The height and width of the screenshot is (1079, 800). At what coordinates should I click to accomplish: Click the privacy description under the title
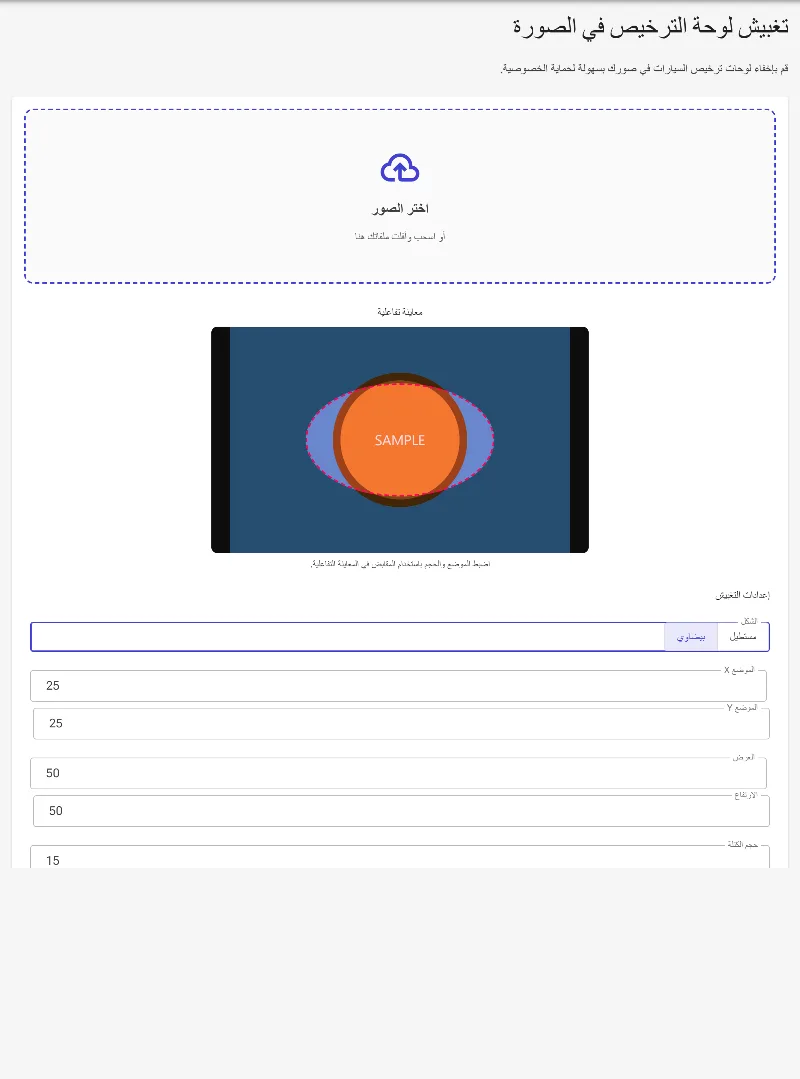(x=645, y=68)
